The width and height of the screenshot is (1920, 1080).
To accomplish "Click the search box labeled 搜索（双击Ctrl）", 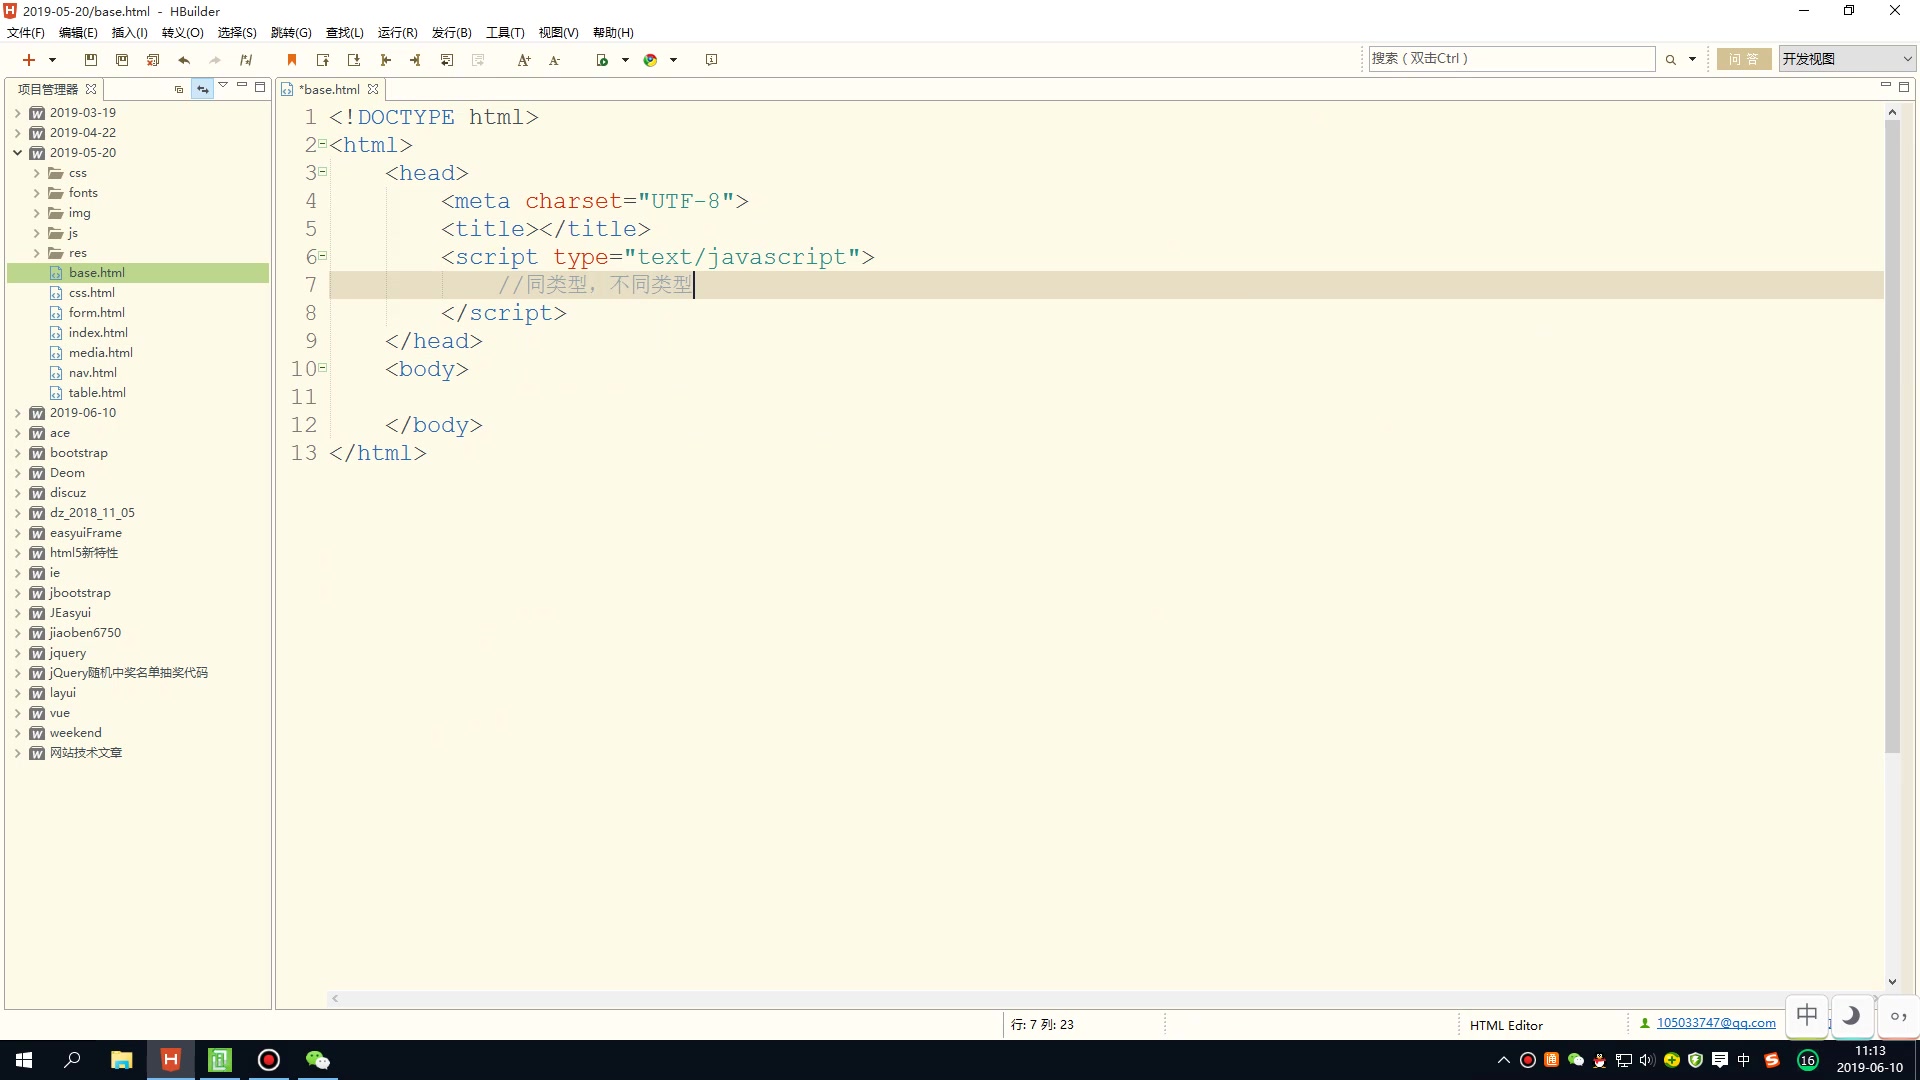I will pyautogui.click(x=1511, y=59).
